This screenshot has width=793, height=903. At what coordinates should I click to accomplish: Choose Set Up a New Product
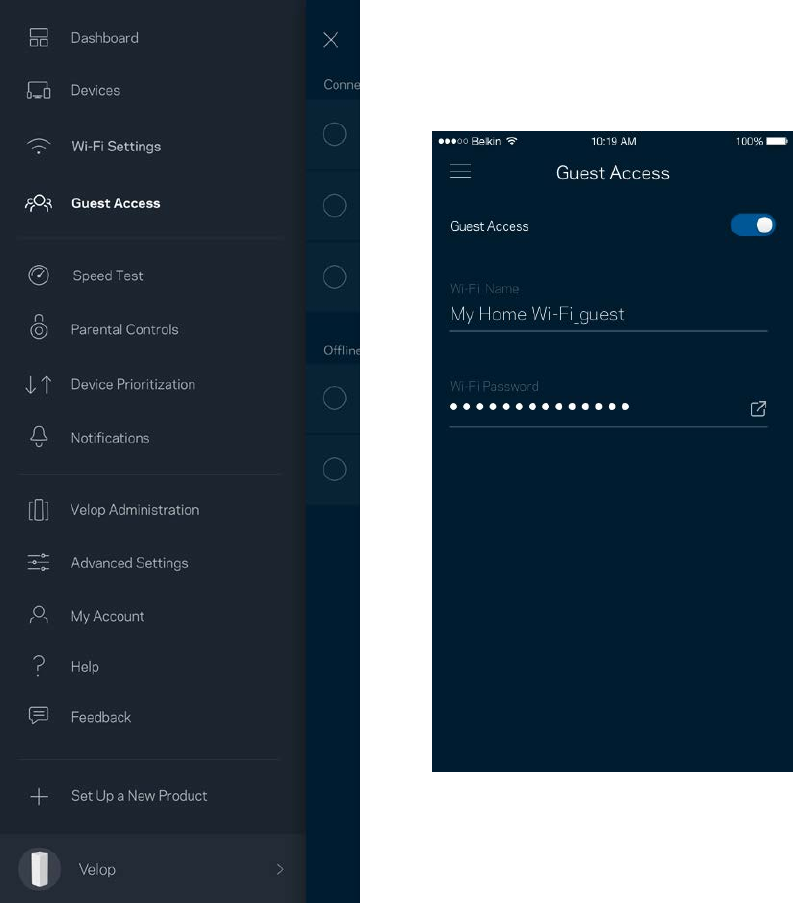(139, 796)
